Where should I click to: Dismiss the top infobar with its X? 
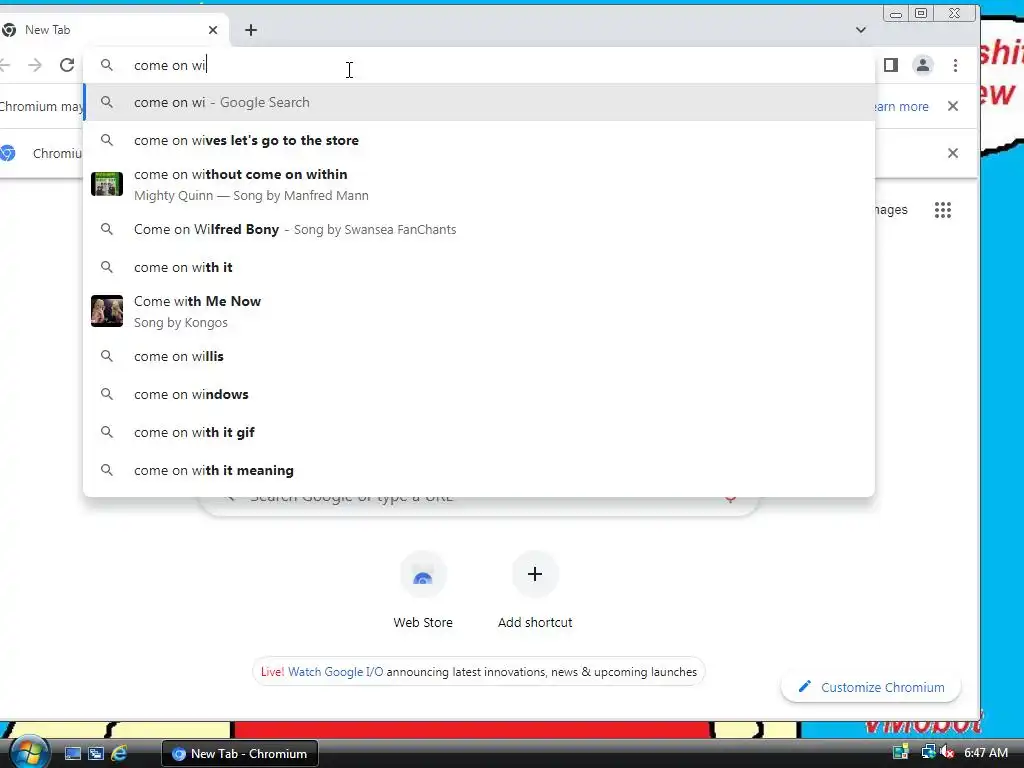(953, 106)
